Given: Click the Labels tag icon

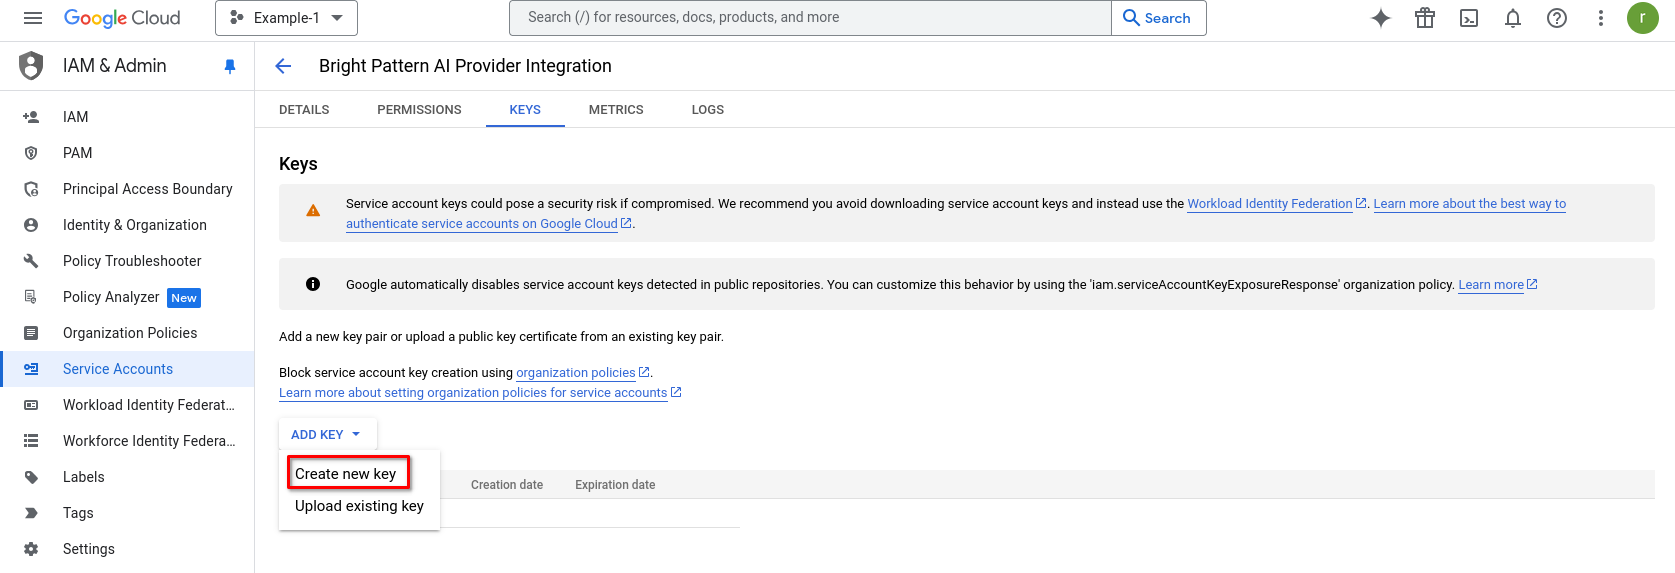Looking at the screenshot, I should pos(31,477).
